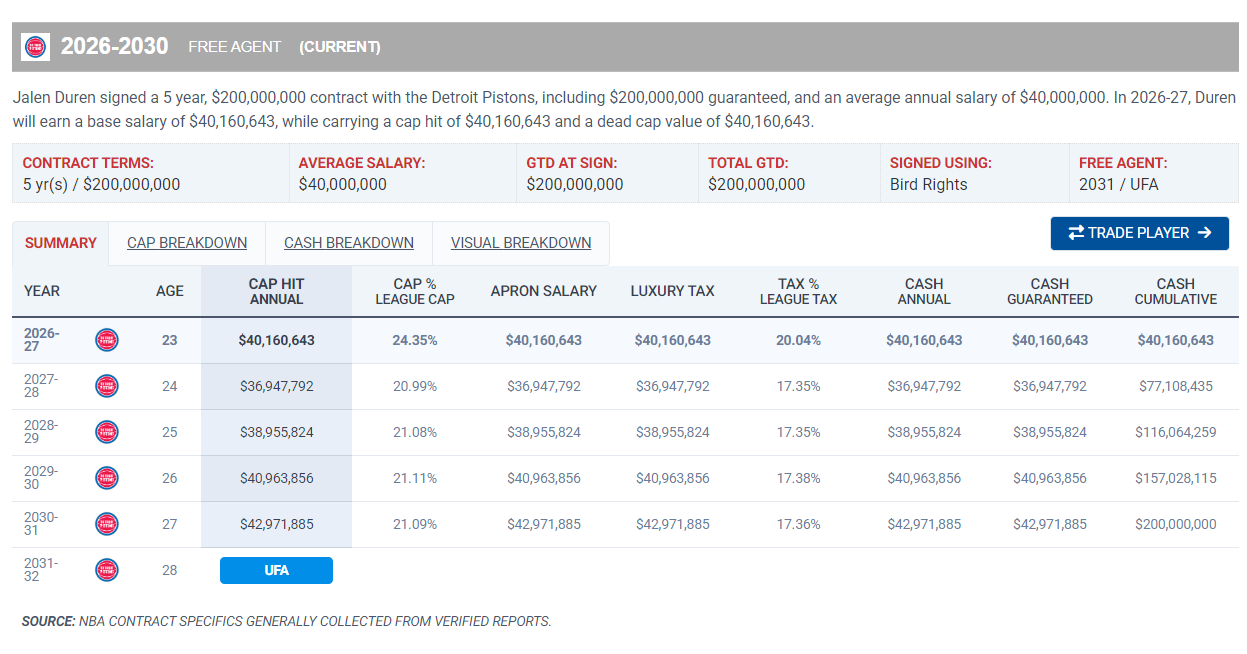Click the Cash Cumulative column header
Viewport: 1247px width, 654px height.
(x=1176, y=291)
